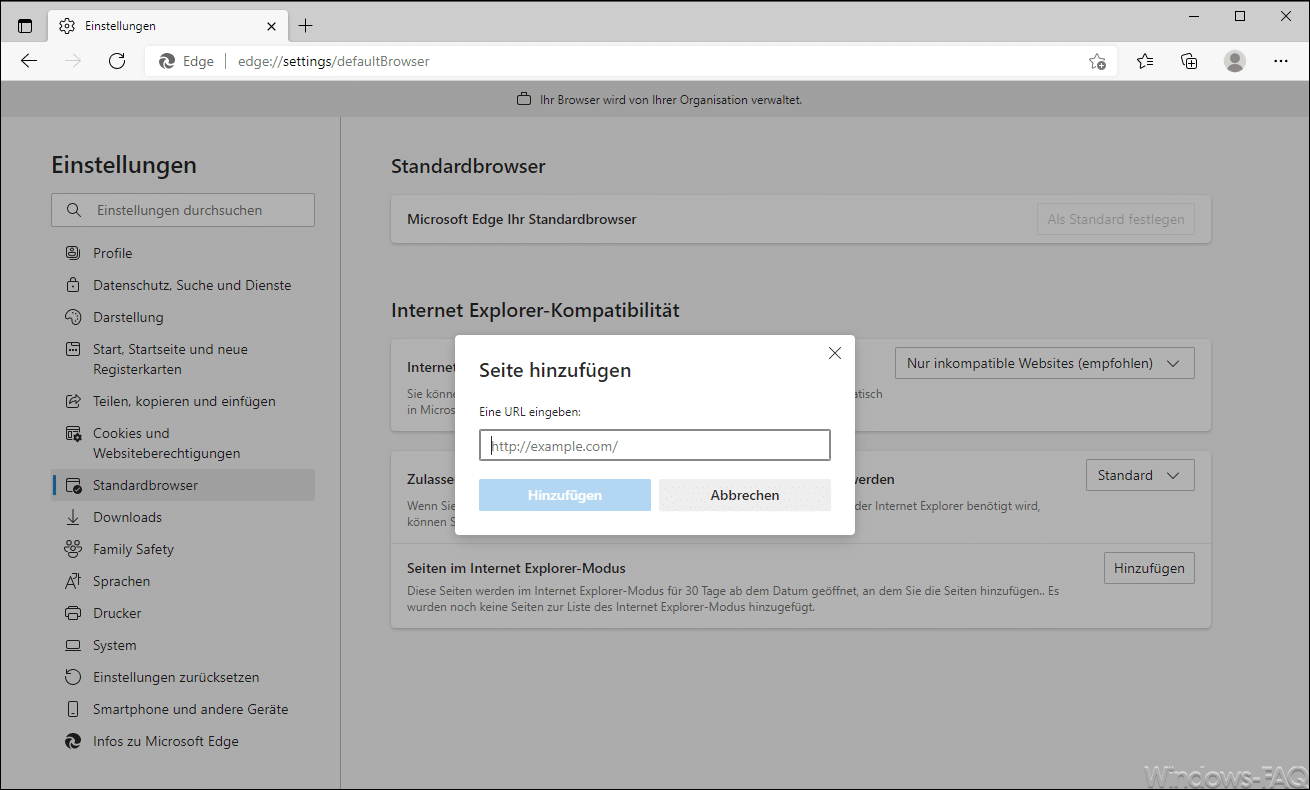Open the Collections icon in toolbar
The height and width of the screenshot is (790, 1310).
click(x=1189, y=61)
